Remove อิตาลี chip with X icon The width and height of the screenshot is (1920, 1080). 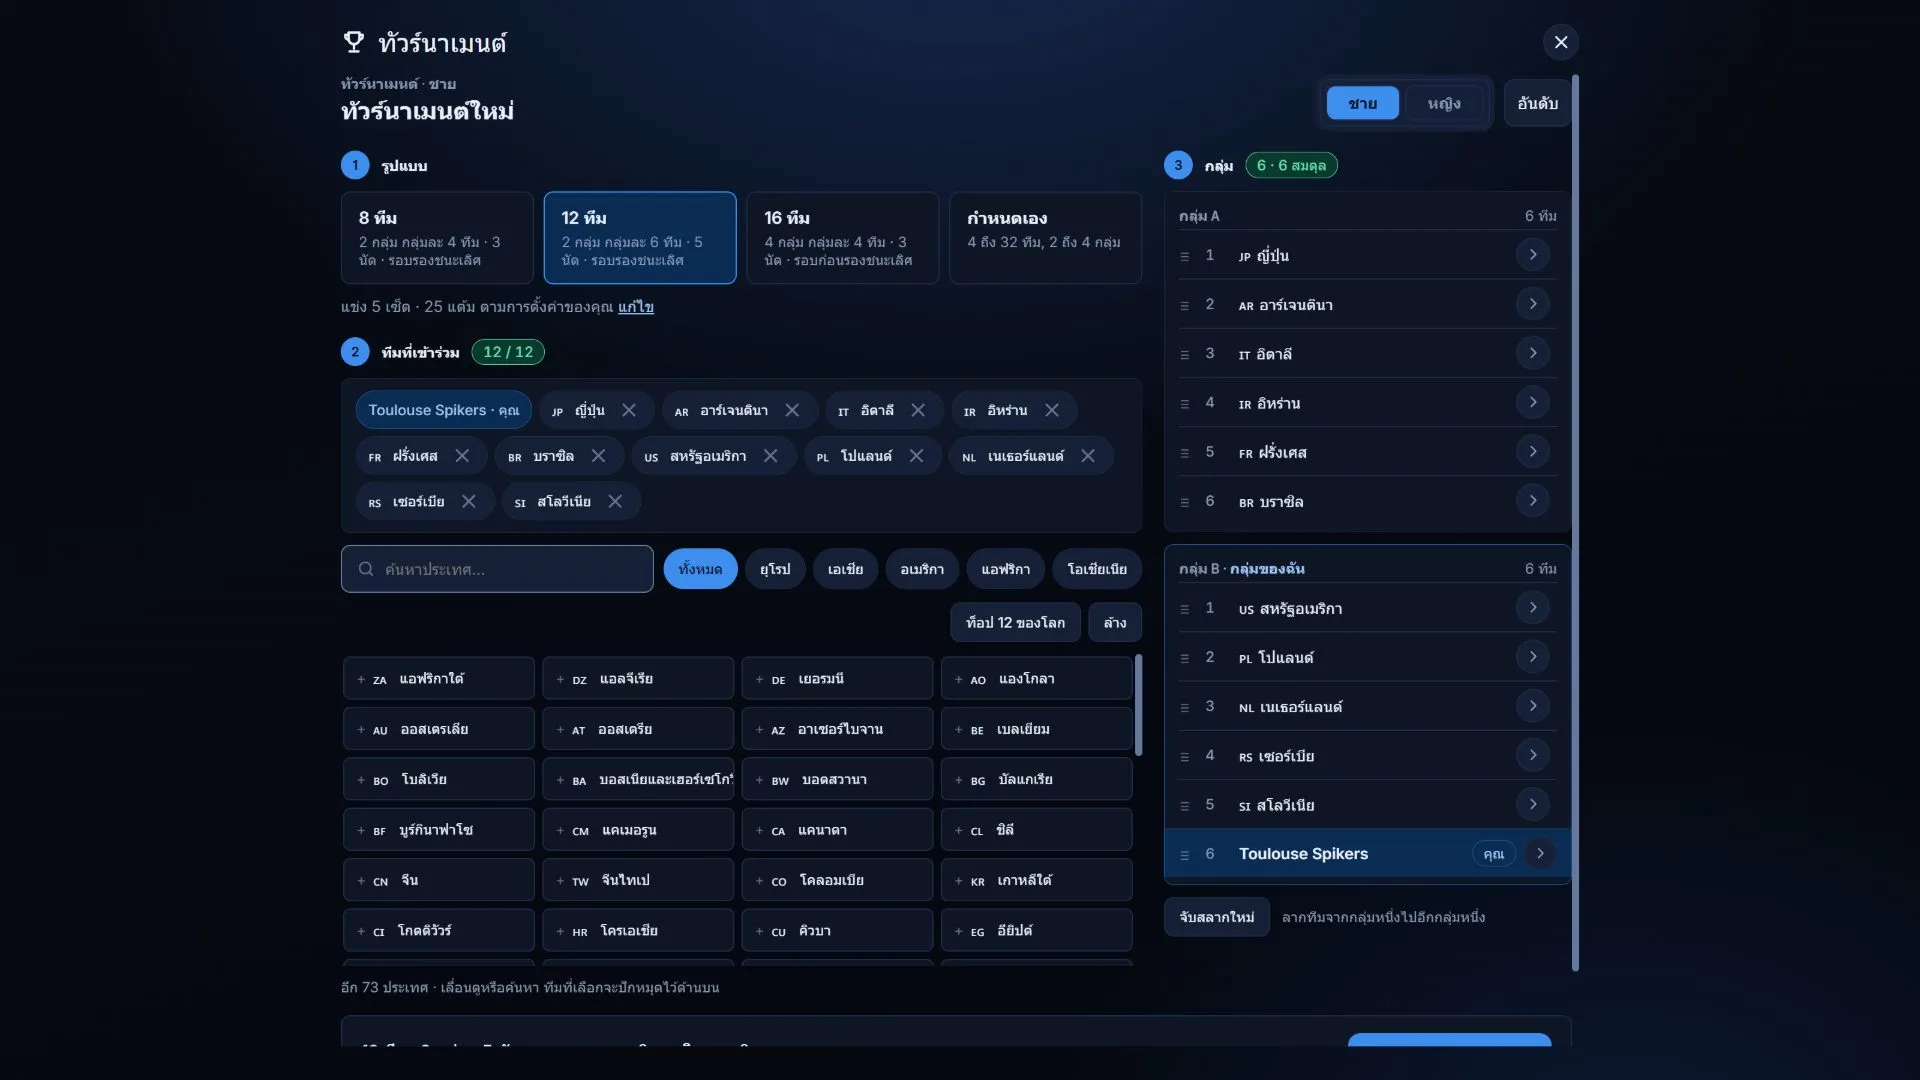coord(918,410)
